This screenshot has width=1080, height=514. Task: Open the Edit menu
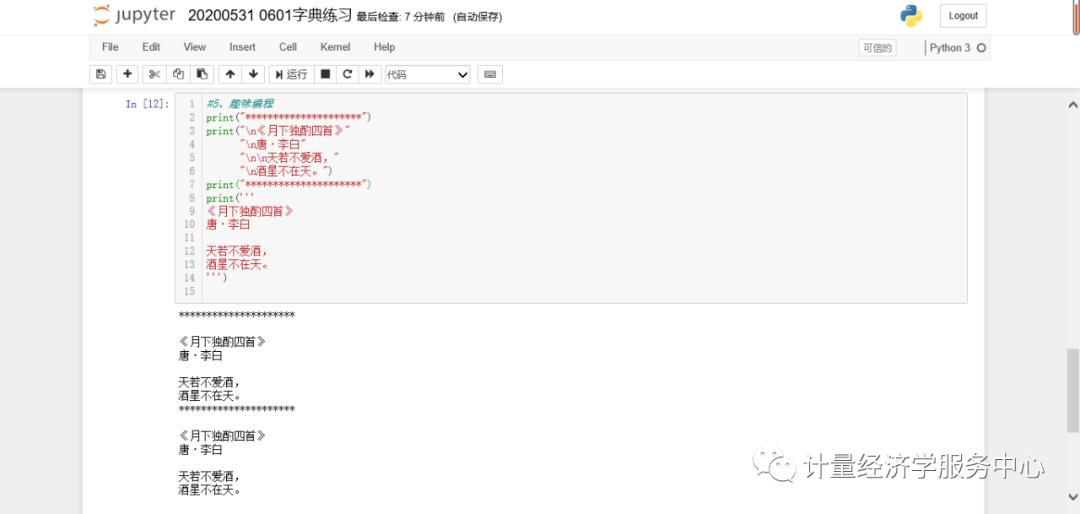pyautogui.click(x=151, y=48)
